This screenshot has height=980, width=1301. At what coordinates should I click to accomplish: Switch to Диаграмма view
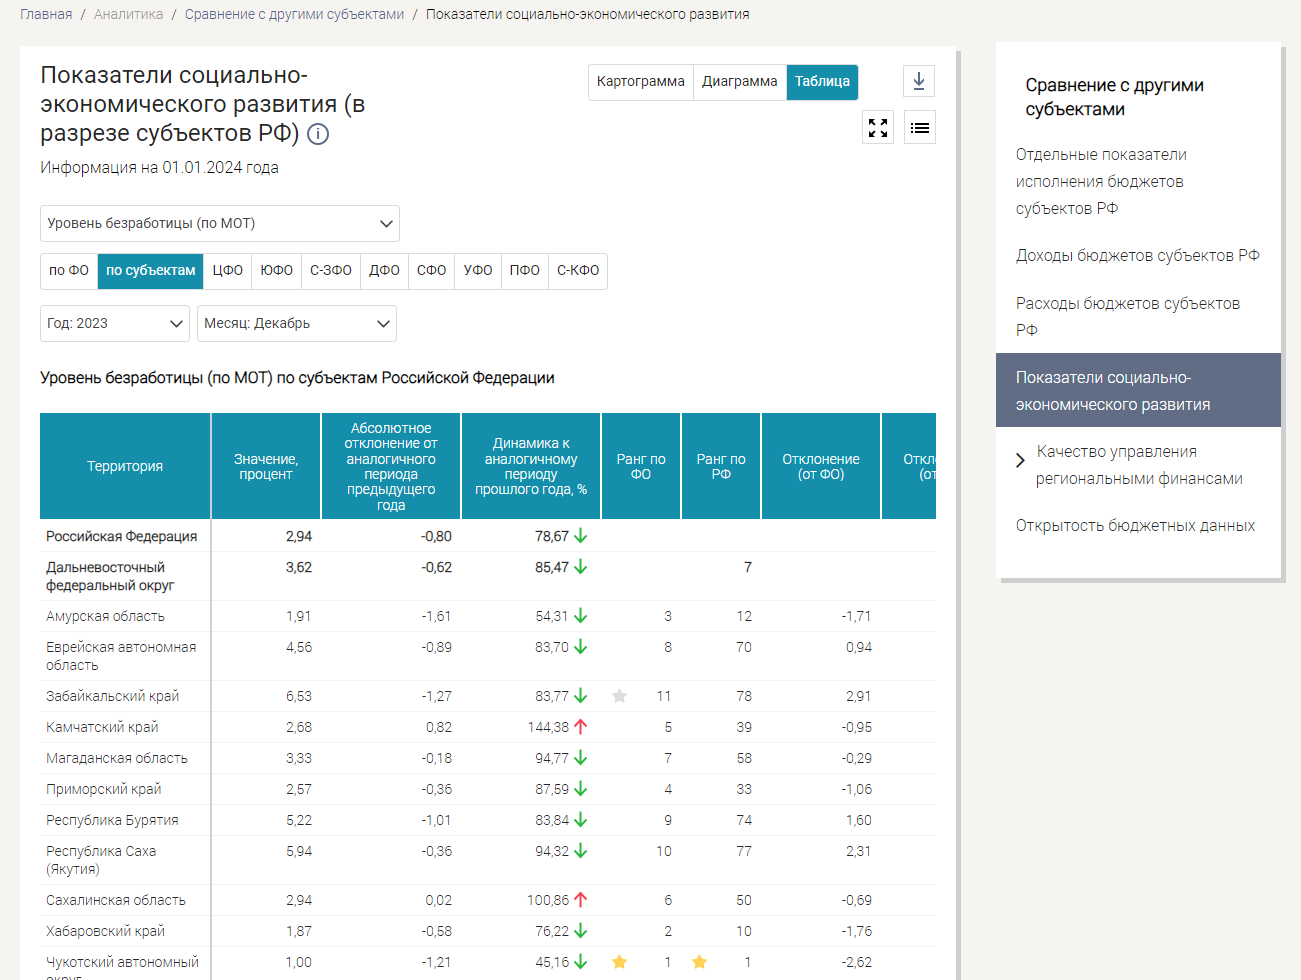click(739, 82)
